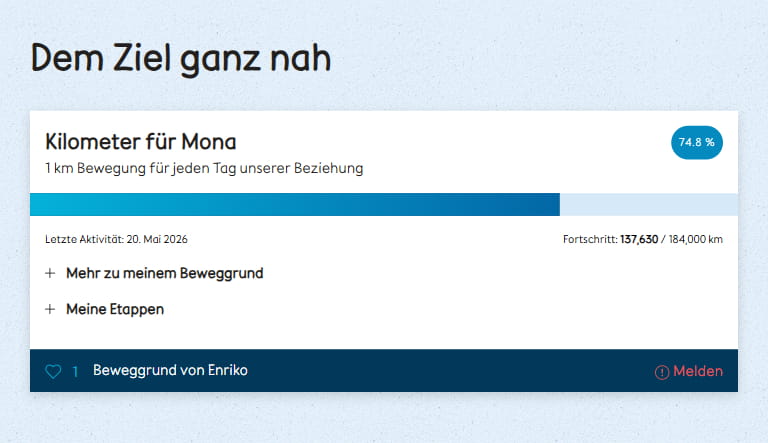Click the name Enriko in footer
This screenshot has width=768, height=443.
pos(228,370)
